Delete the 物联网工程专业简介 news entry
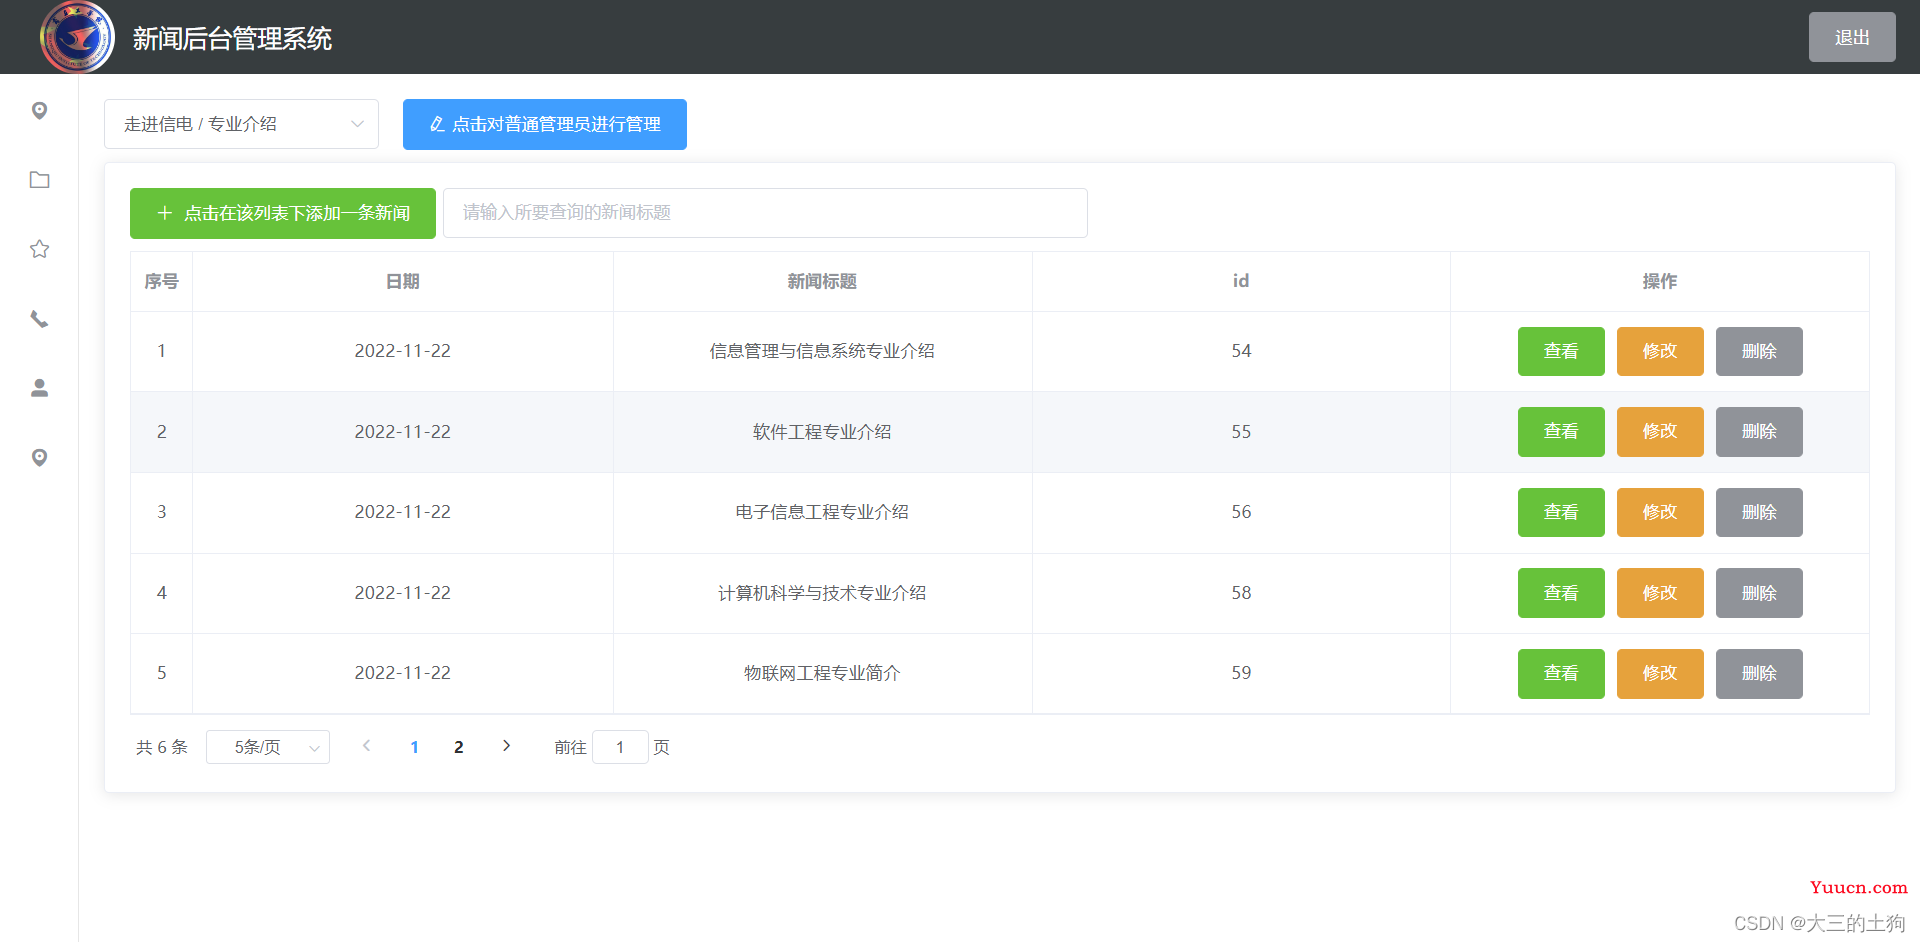Viewport: 1920px width, 942px height. click(x=1759, y=674)
